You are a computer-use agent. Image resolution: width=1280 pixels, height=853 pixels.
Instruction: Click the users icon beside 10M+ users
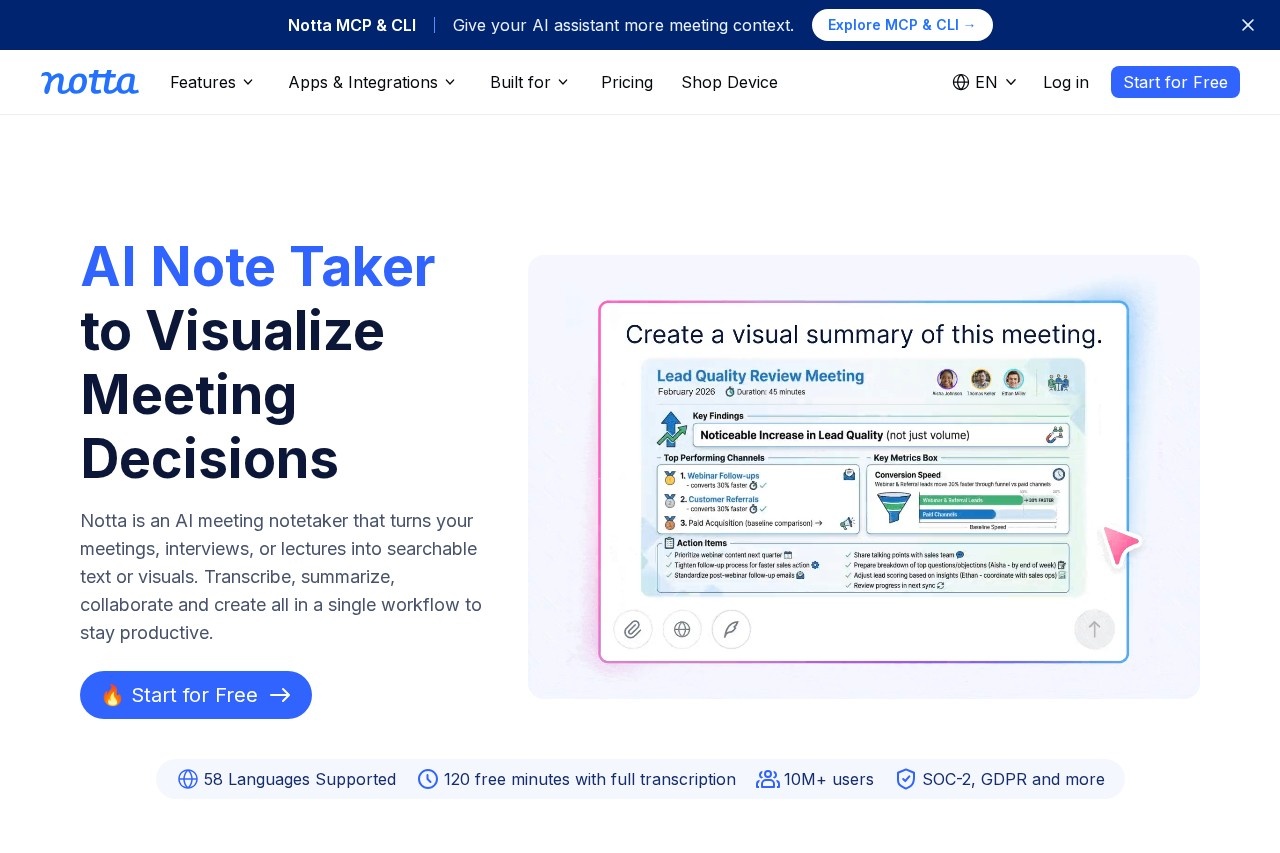pos(768,779)
